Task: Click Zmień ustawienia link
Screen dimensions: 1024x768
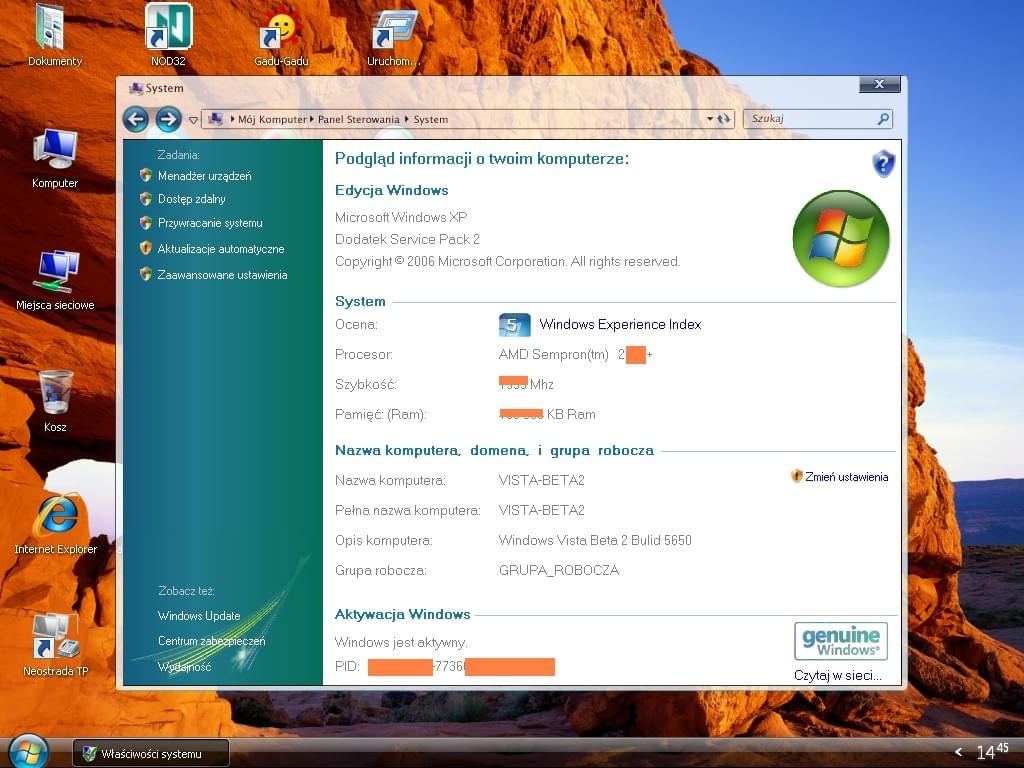Action: pos(846,477)
